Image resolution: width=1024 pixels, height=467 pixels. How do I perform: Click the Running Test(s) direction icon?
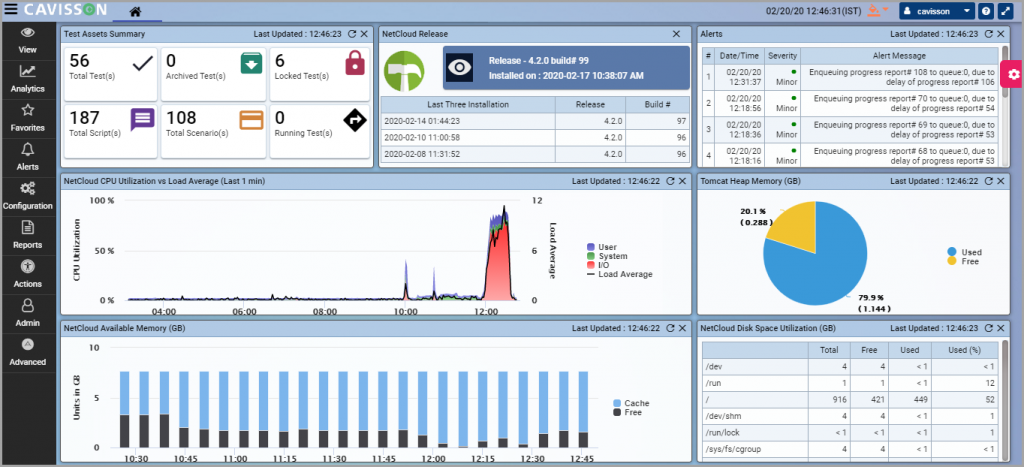[x=355, y=120]
